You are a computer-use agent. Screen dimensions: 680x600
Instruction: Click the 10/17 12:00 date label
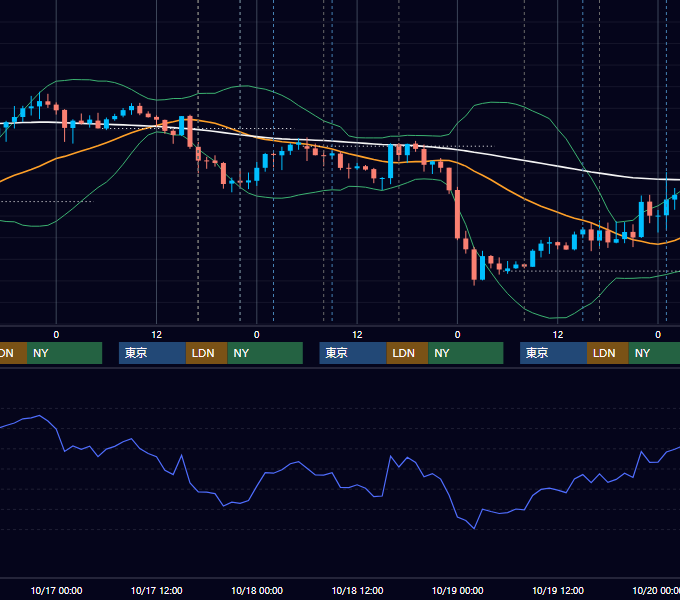coord(157,590)
